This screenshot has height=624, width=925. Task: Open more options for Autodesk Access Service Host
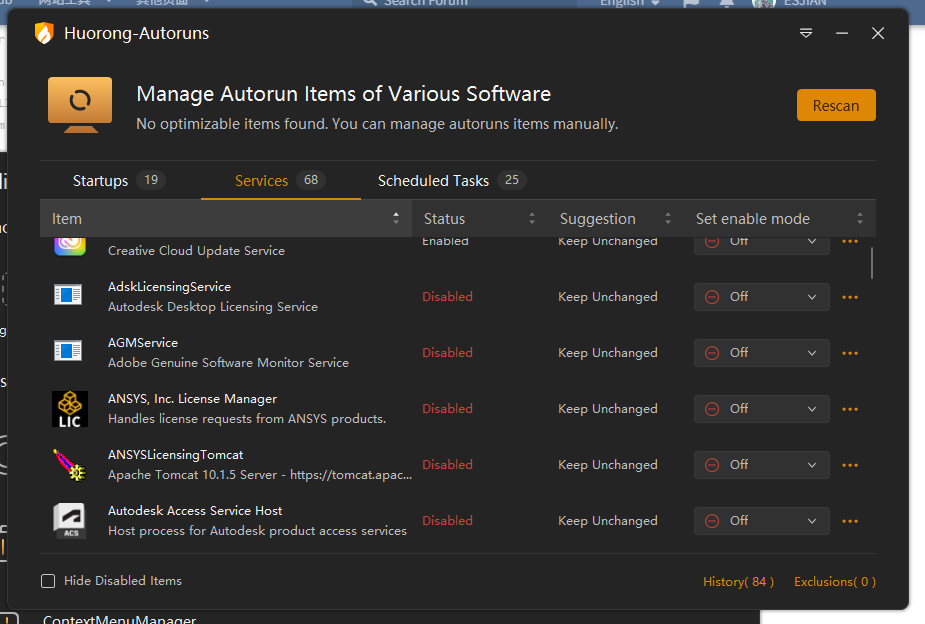coord(849,521)
